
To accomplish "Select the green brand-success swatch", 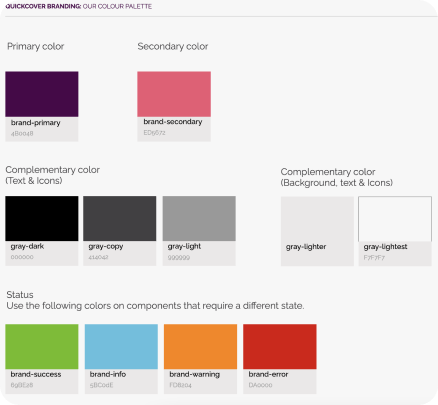I will (x=42, y=347).
